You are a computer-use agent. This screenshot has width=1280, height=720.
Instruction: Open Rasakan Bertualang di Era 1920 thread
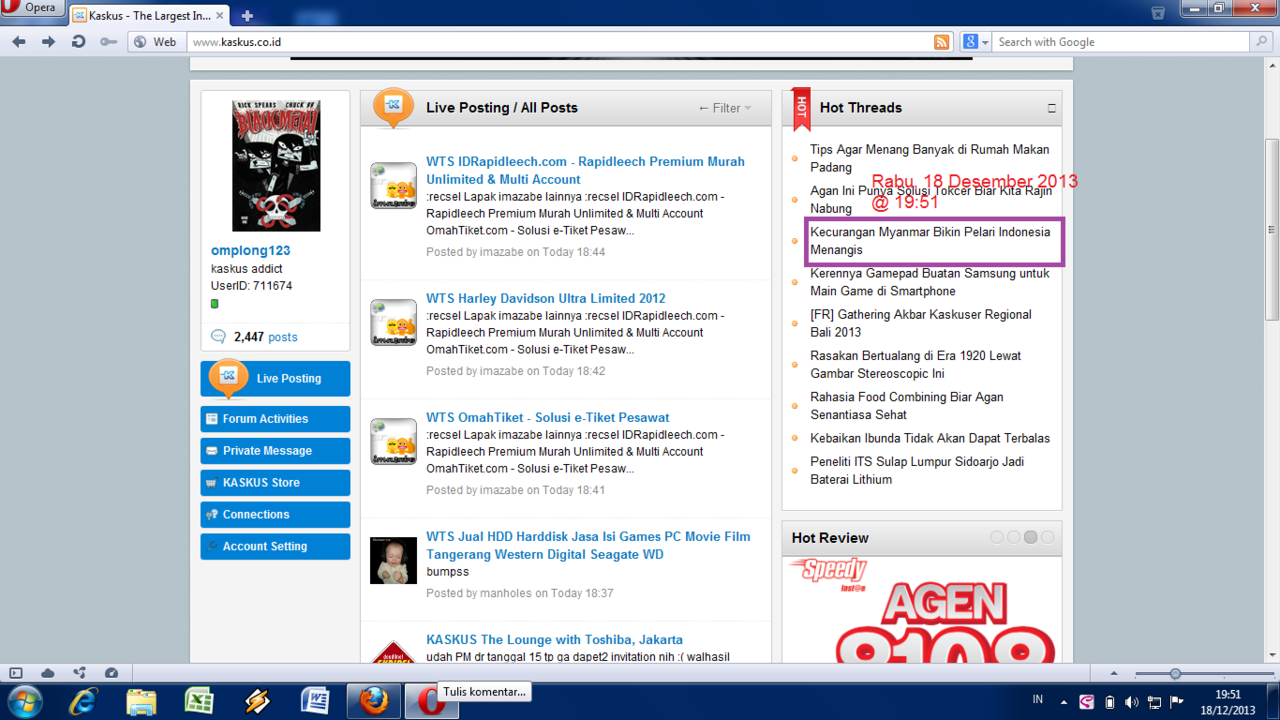pyautogui.click(x=915, y=364)
